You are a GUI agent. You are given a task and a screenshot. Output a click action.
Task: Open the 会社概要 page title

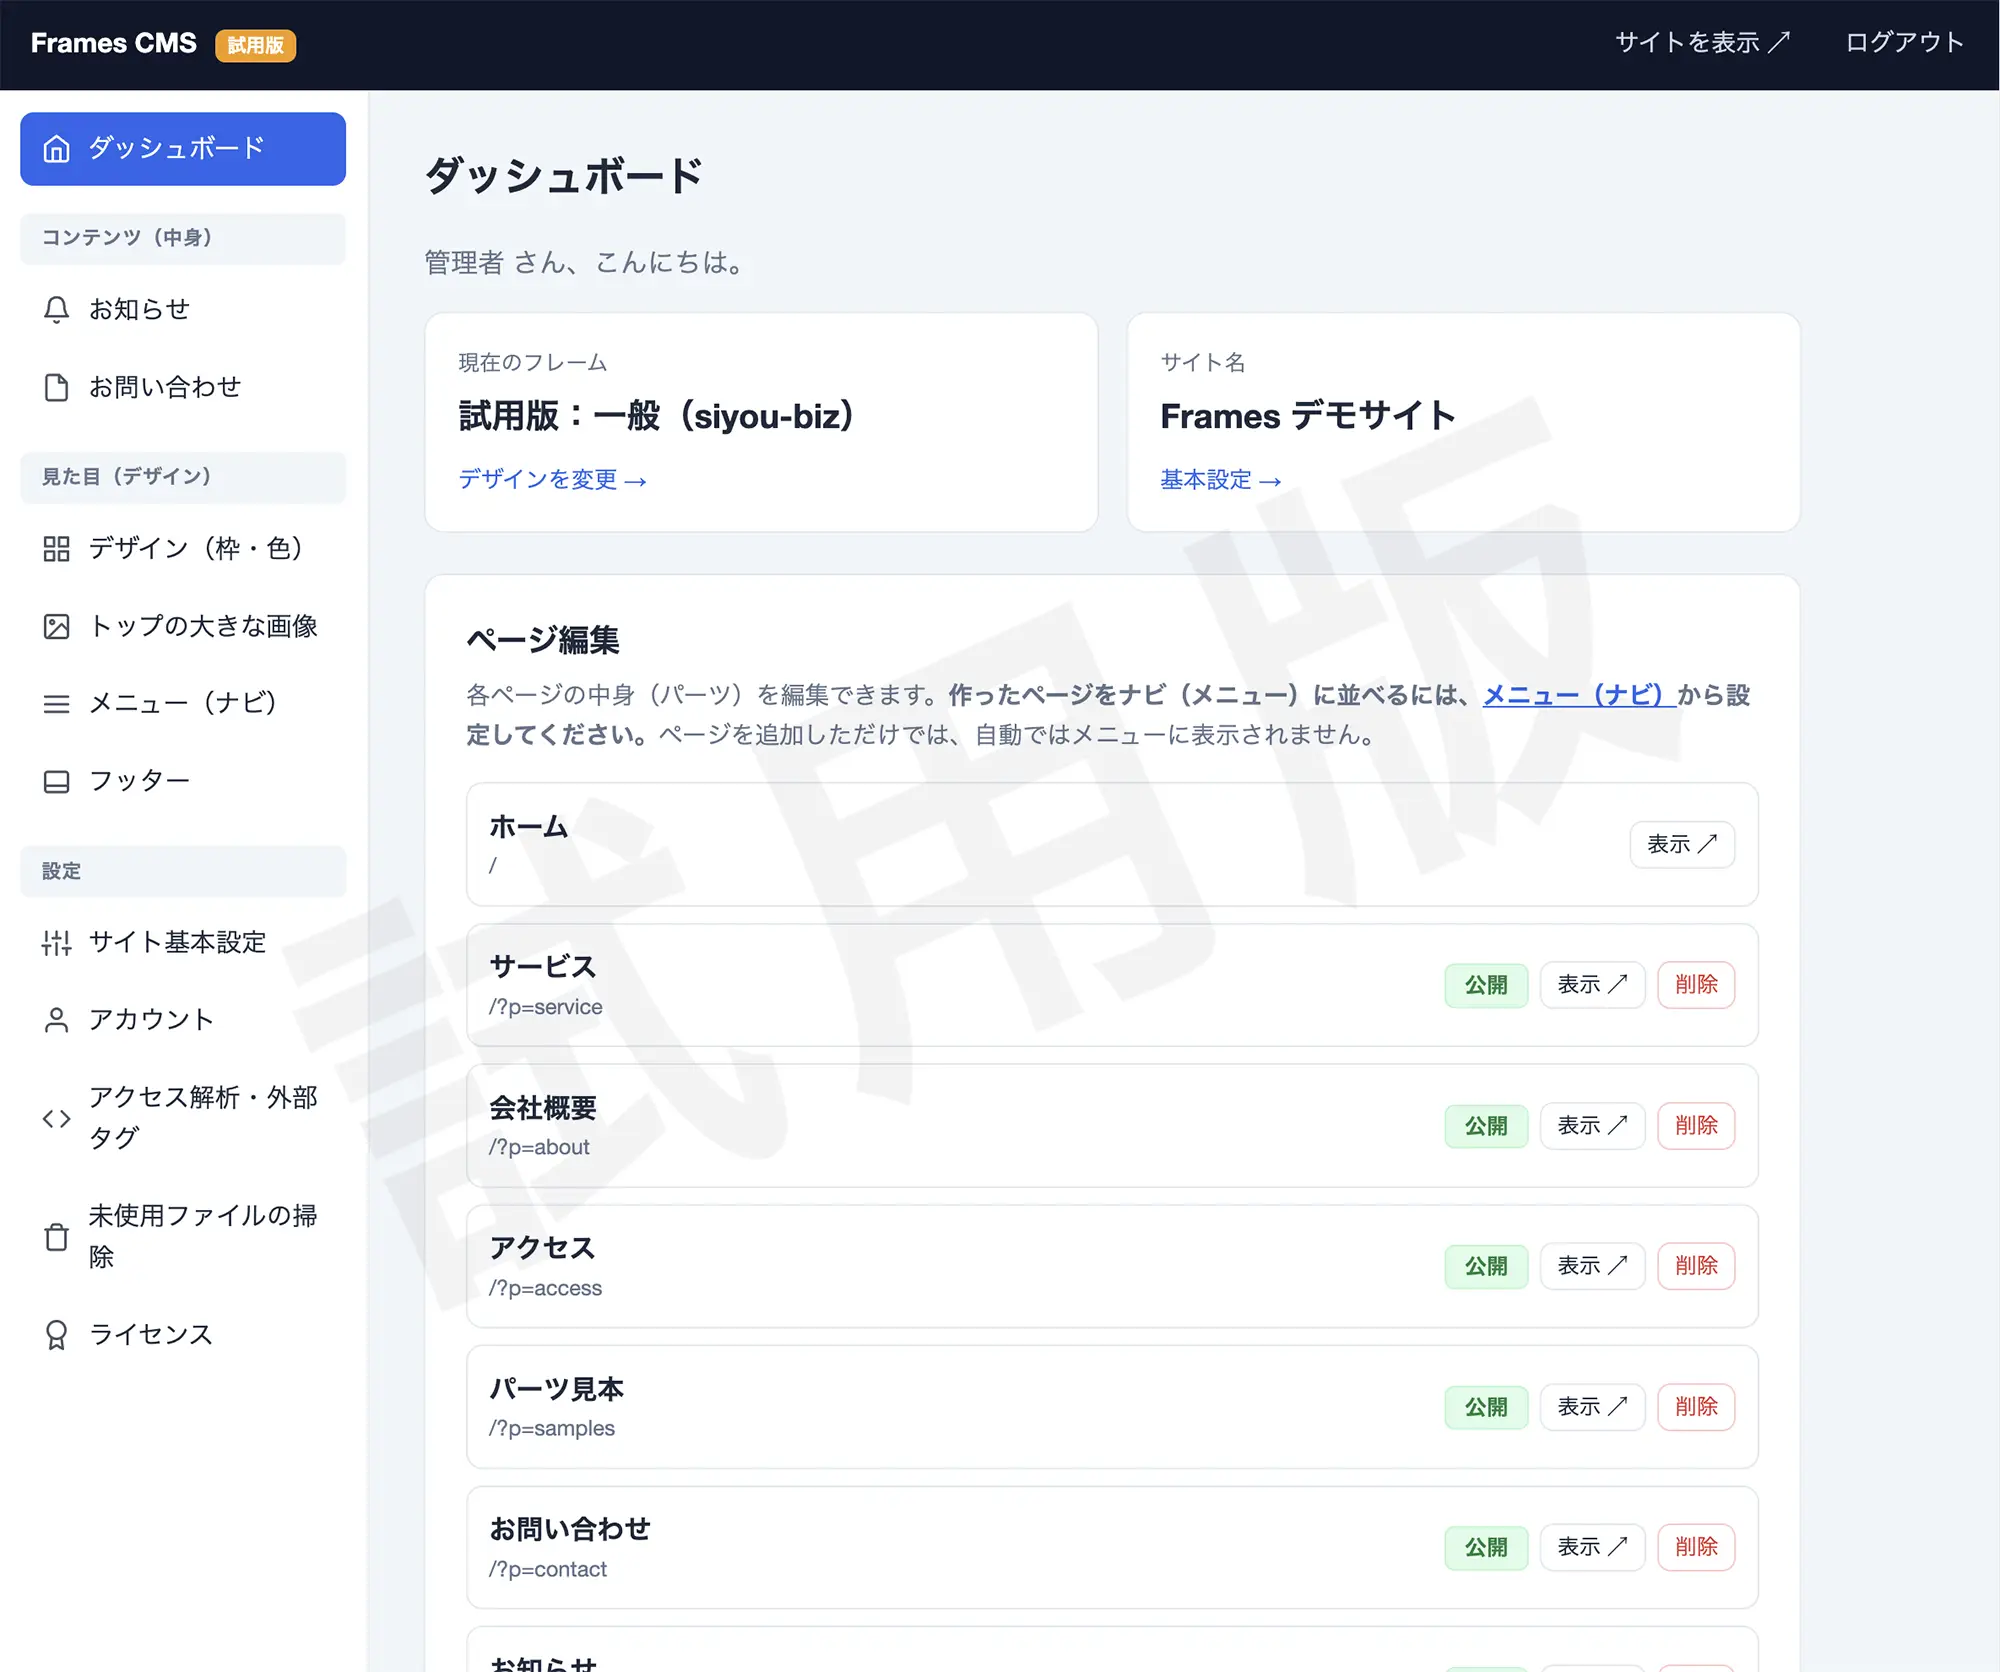pos(543,1108)
